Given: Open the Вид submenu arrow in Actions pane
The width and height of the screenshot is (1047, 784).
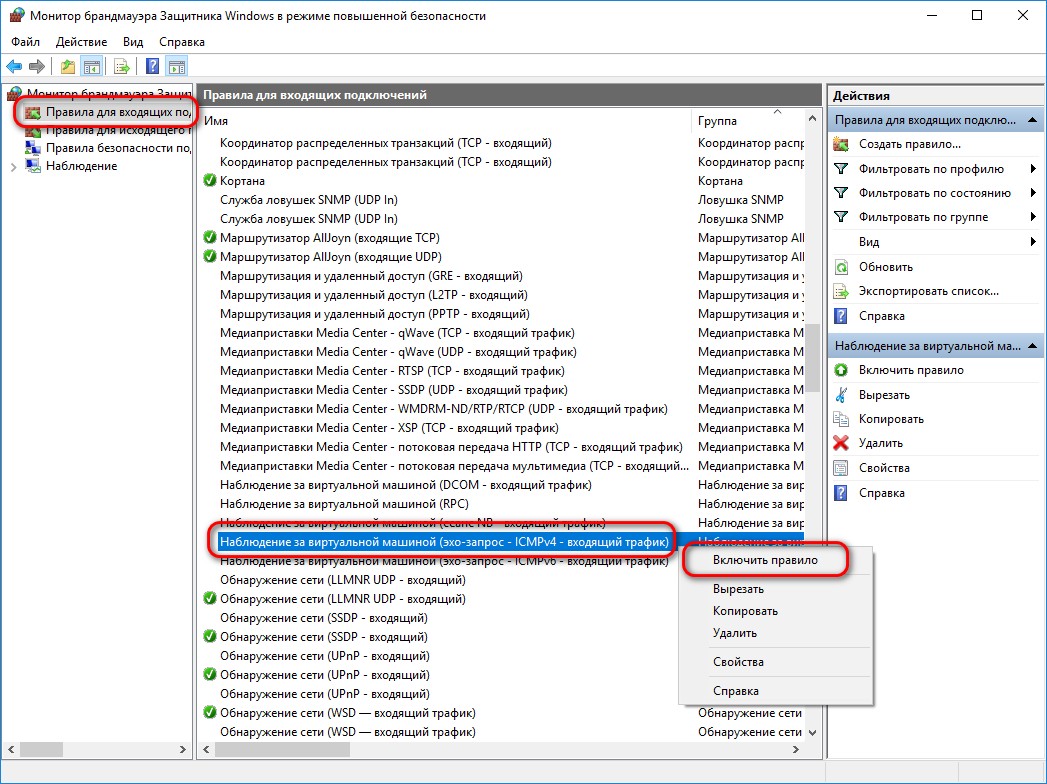Looking at the screenshot, I should [x=1034, y=242].
